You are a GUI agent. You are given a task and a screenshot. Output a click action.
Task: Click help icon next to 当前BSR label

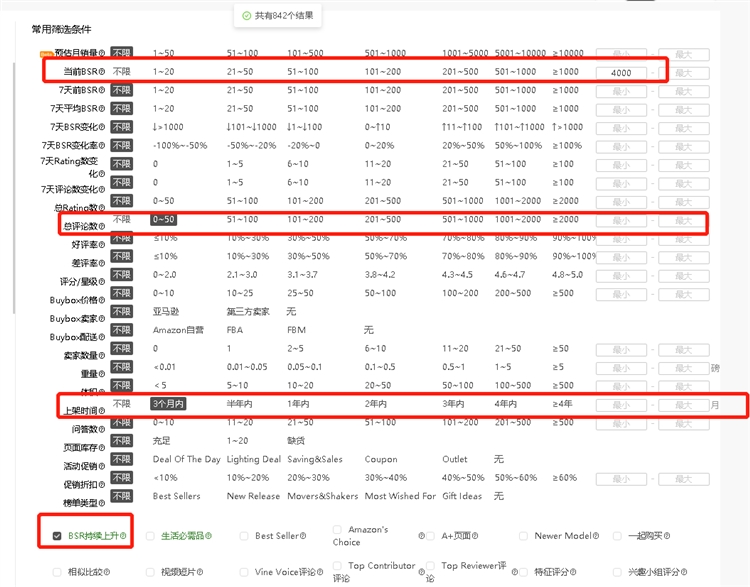pyautogui.click(x=102, y=73)
